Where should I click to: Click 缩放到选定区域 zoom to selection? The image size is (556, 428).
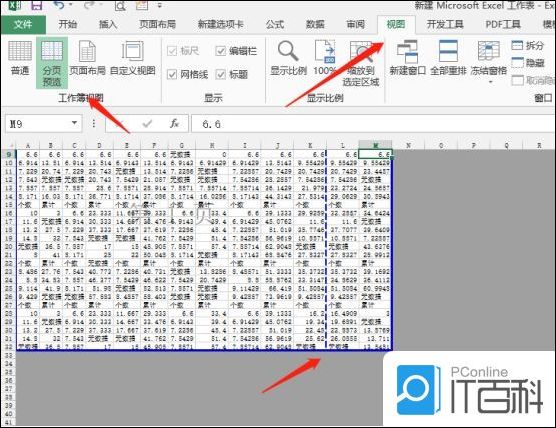[x=361, y=63]
